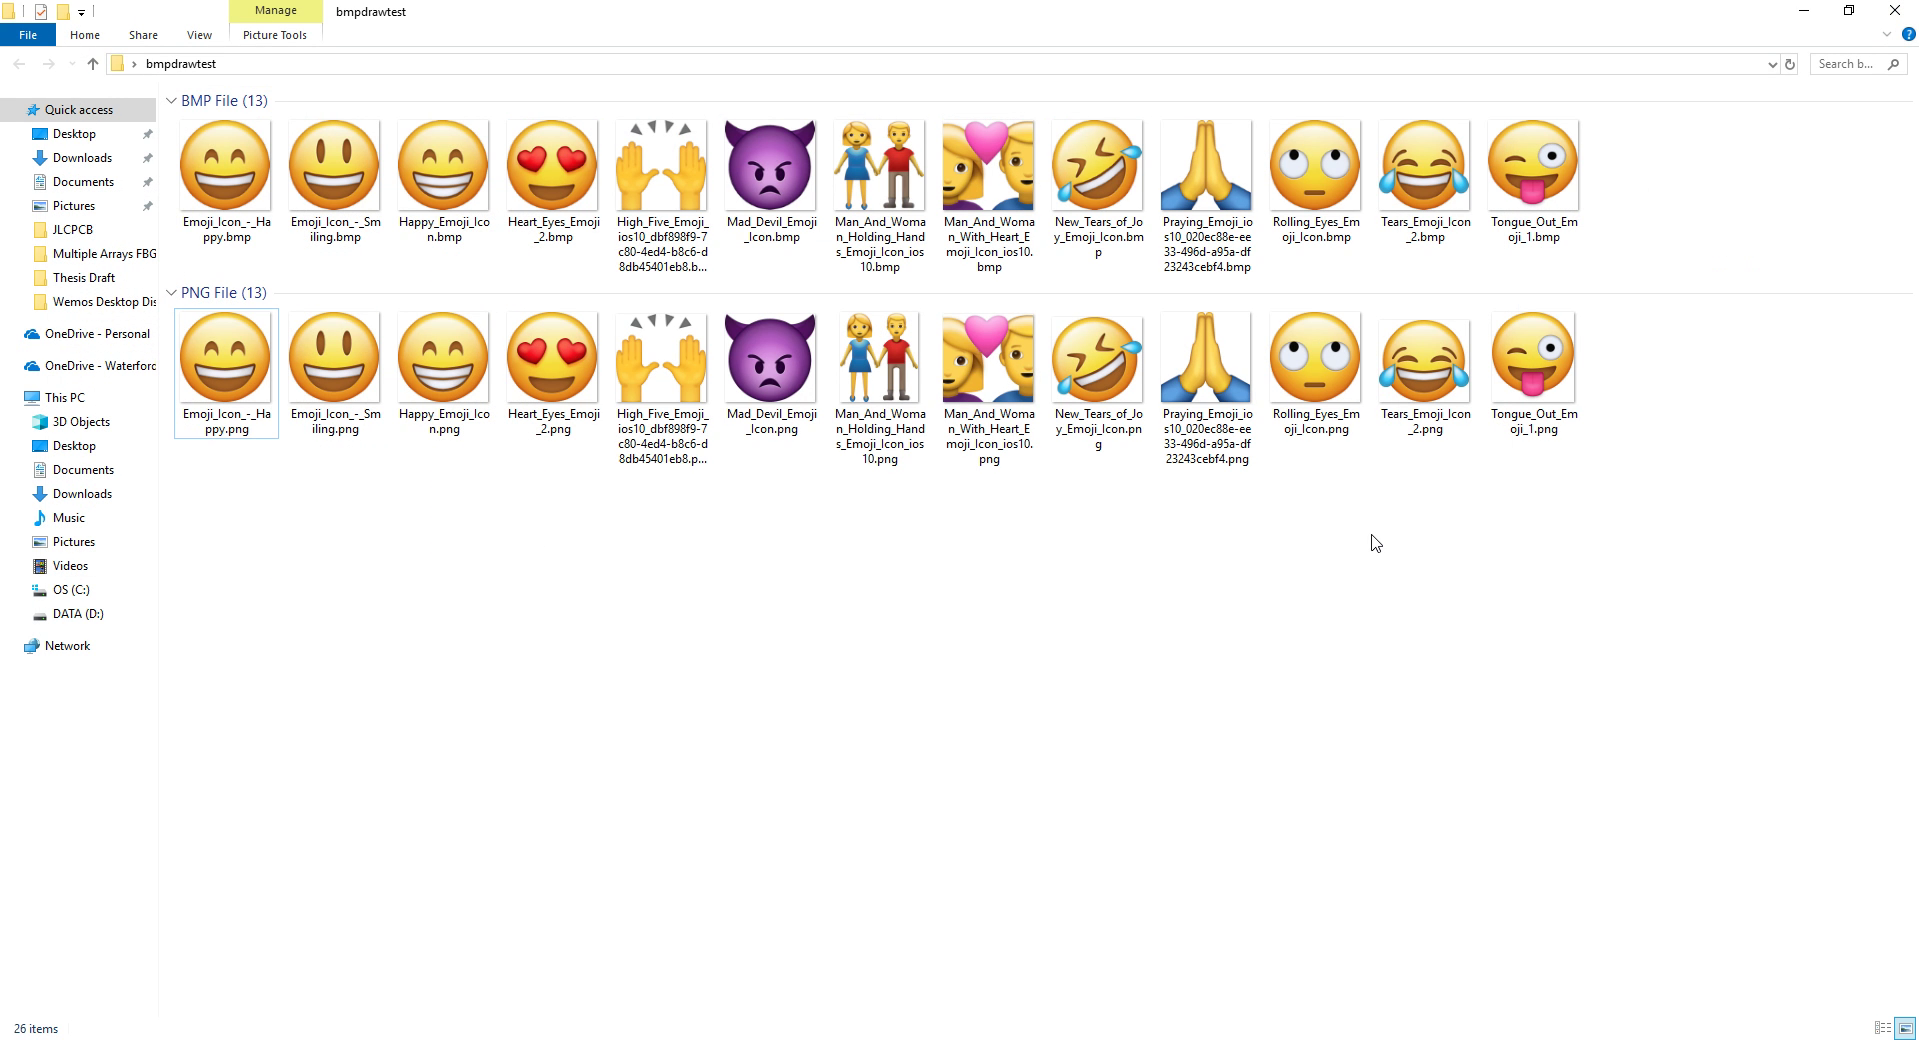The image size is (1919, 1040).
Task: Select Man_And_Woman_With_Heart PNG thumbnail
Action: pos(988,357)
